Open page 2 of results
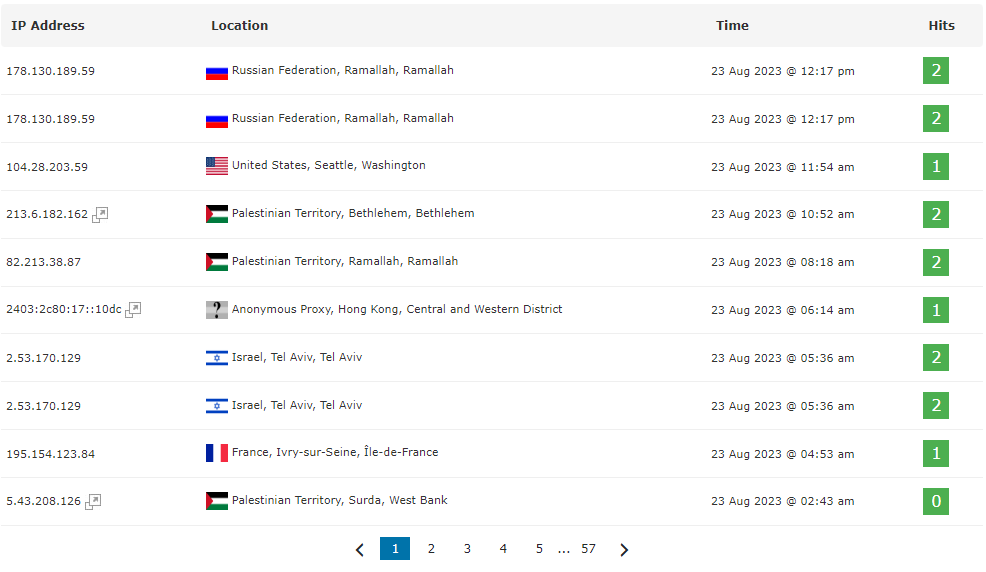The height and width of the screenshot is (572, 986). (x=431, y=549)
